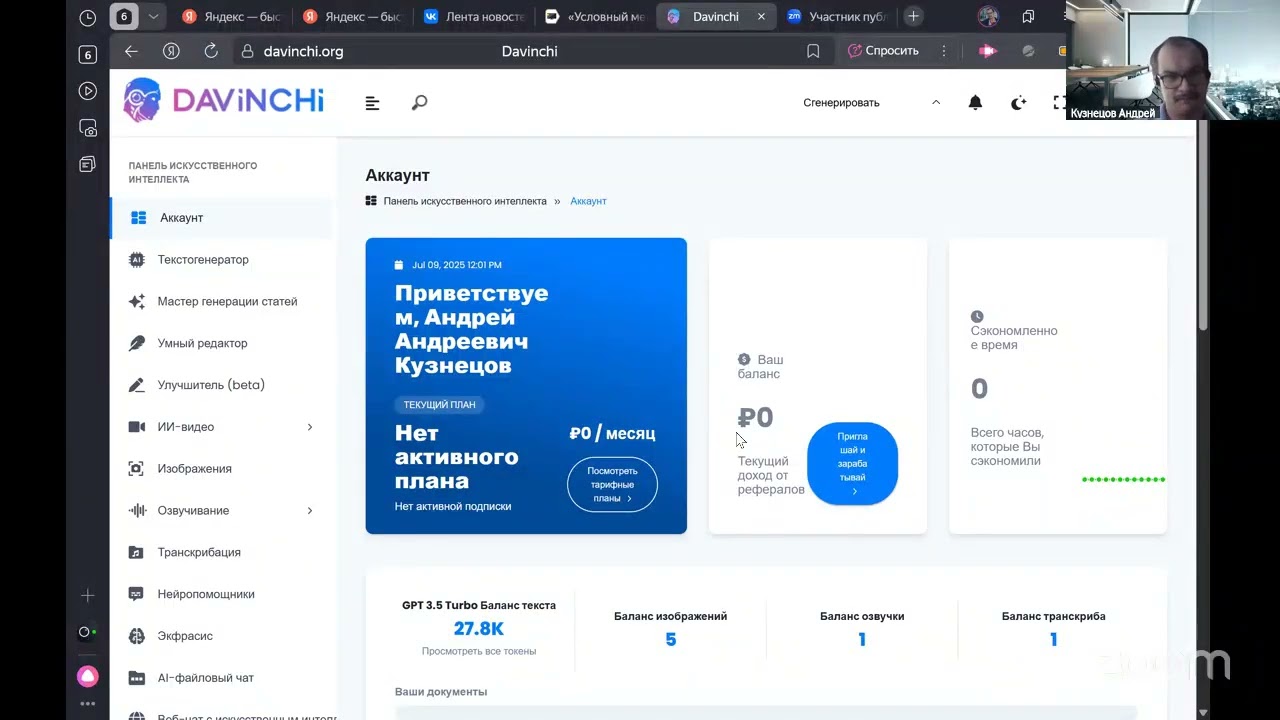Switch to second Яндекс browser tab
1280x720 pixels.
click(351, 17)
